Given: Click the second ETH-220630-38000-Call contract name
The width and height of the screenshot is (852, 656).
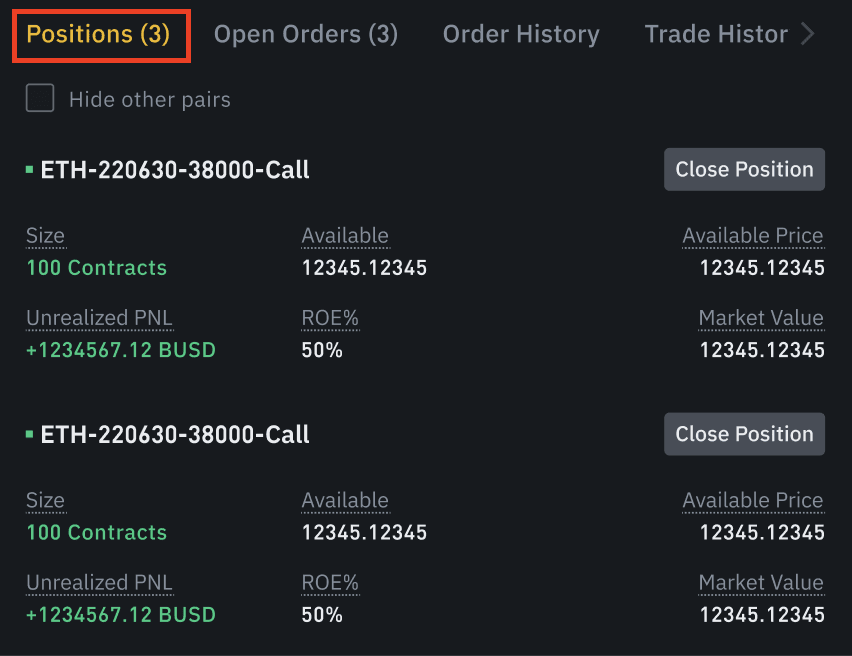Looking at the screenshot, I should (x=175, y=435).
